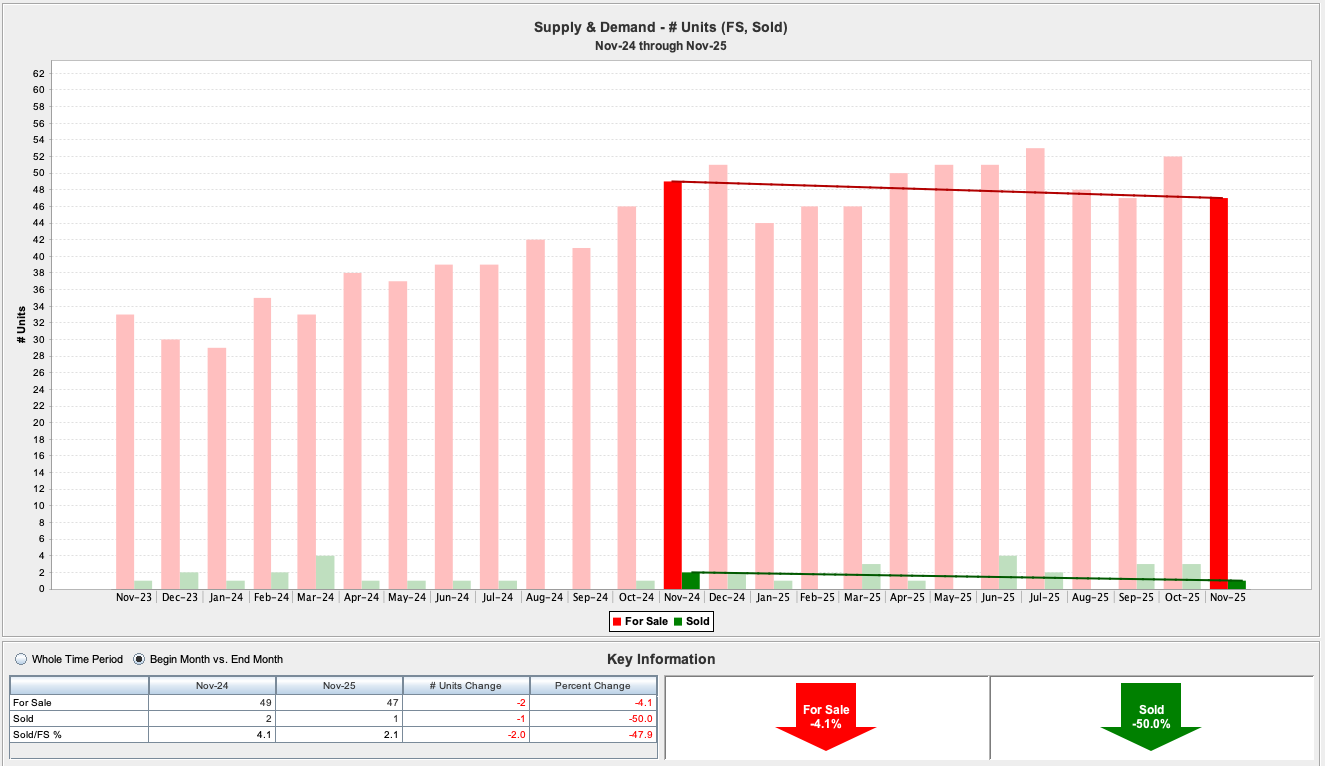Click the Nov-24 table column header
Image resolution: width=1325 pixels, height=766 pixels.
pyautogui.click(x=212, y=686)
